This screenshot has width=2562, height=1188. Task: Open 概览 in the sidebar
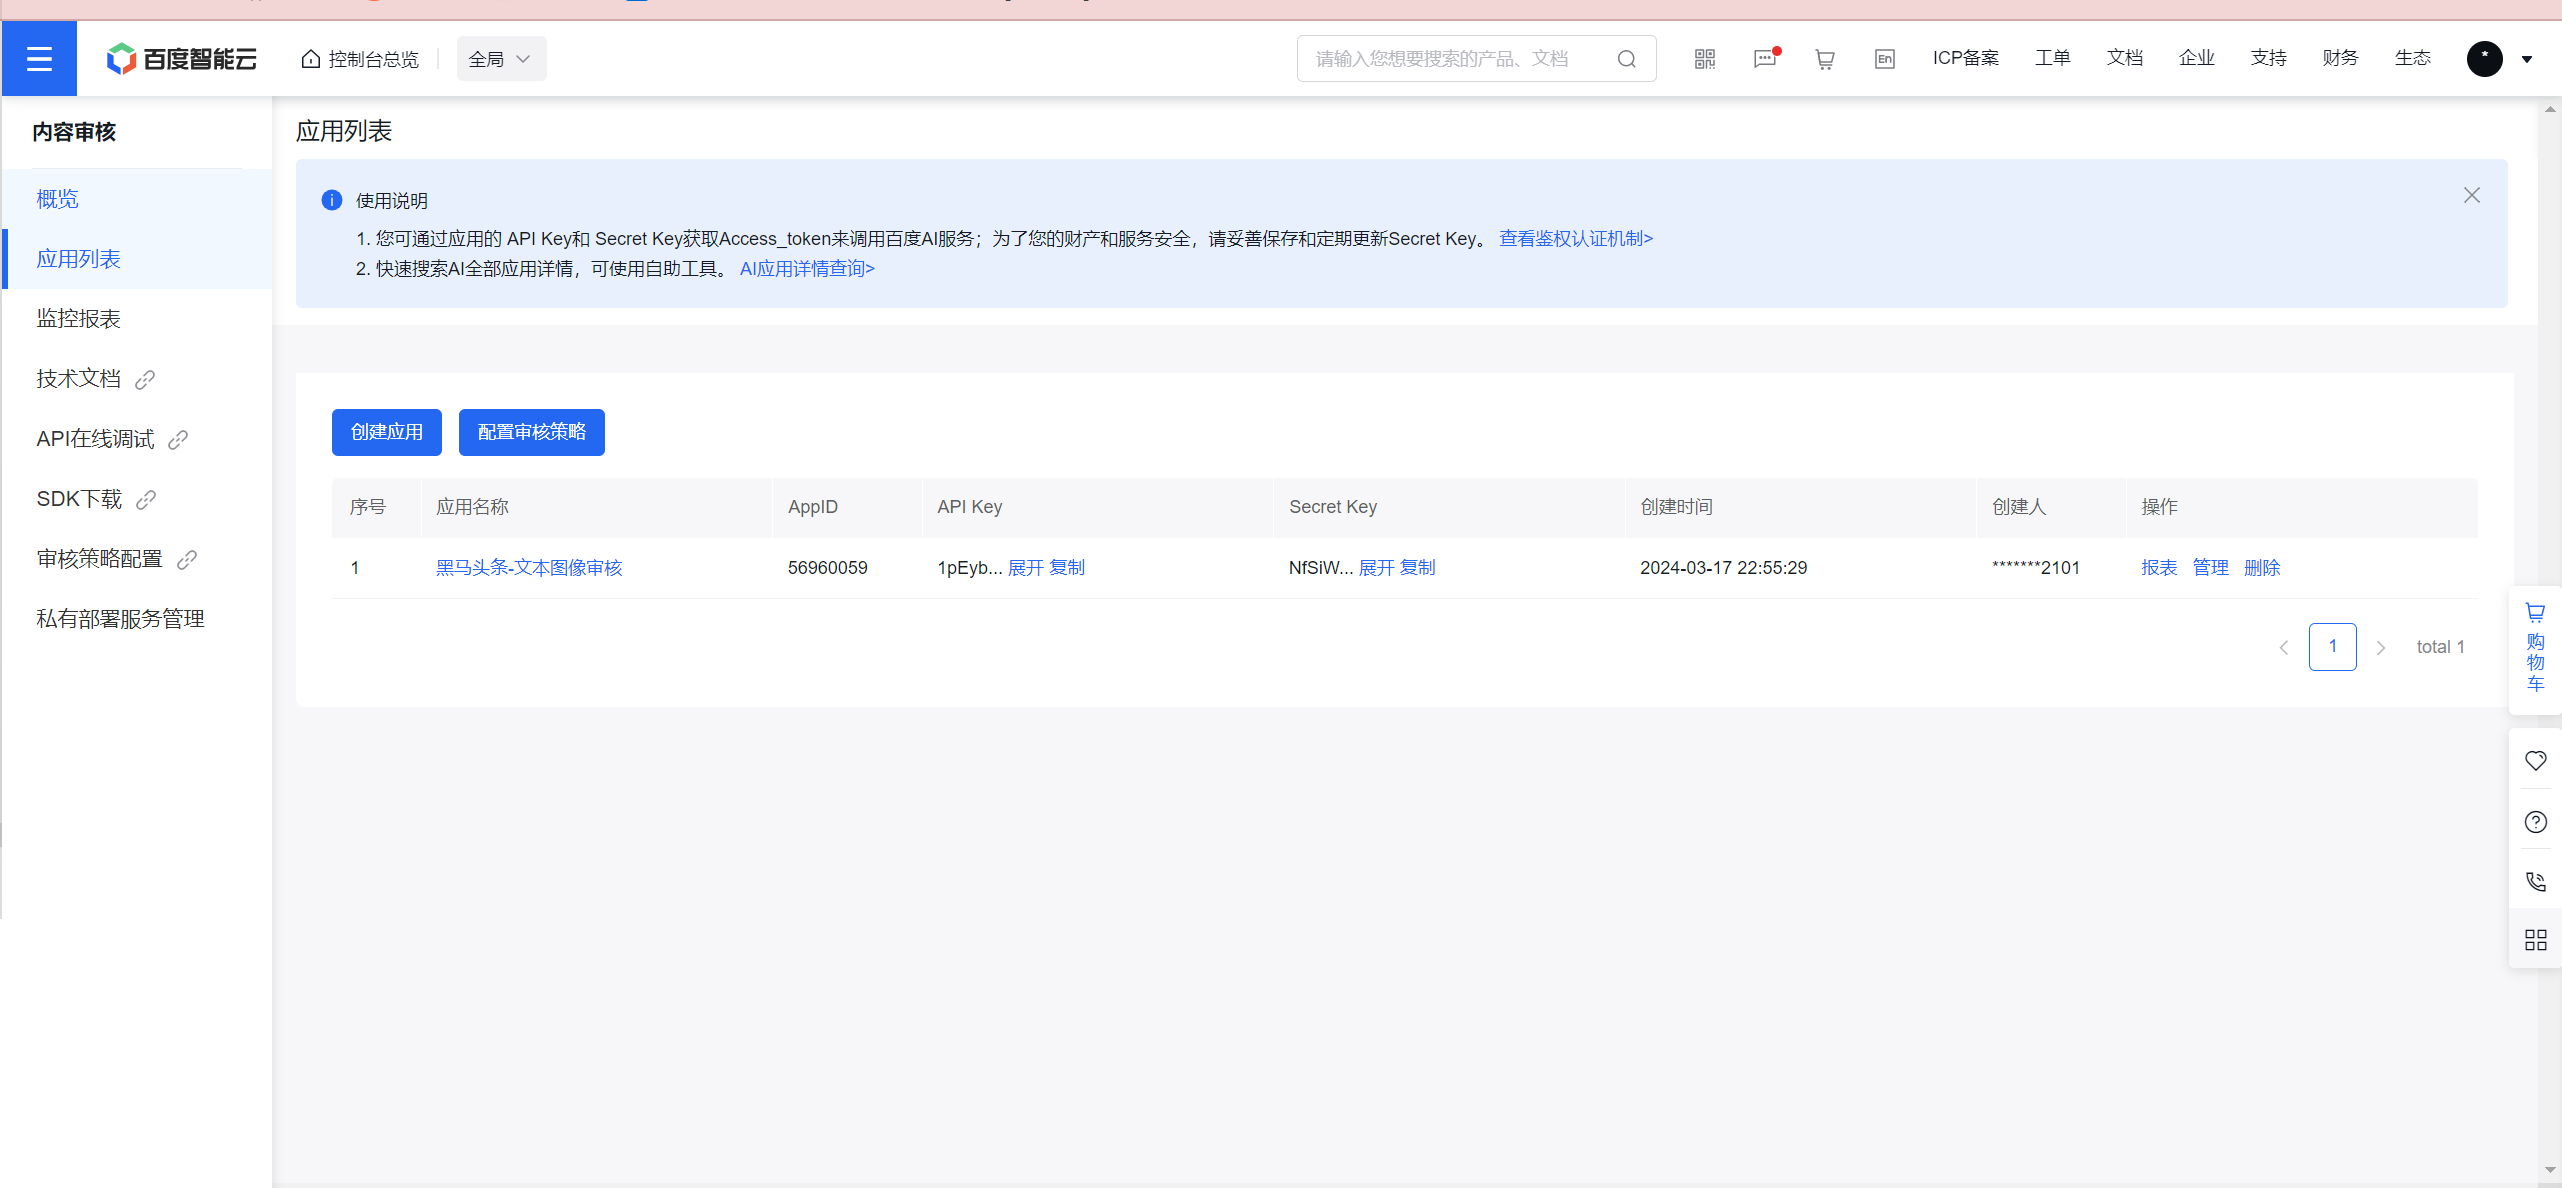pyautogui.click(x=57, y=199)
